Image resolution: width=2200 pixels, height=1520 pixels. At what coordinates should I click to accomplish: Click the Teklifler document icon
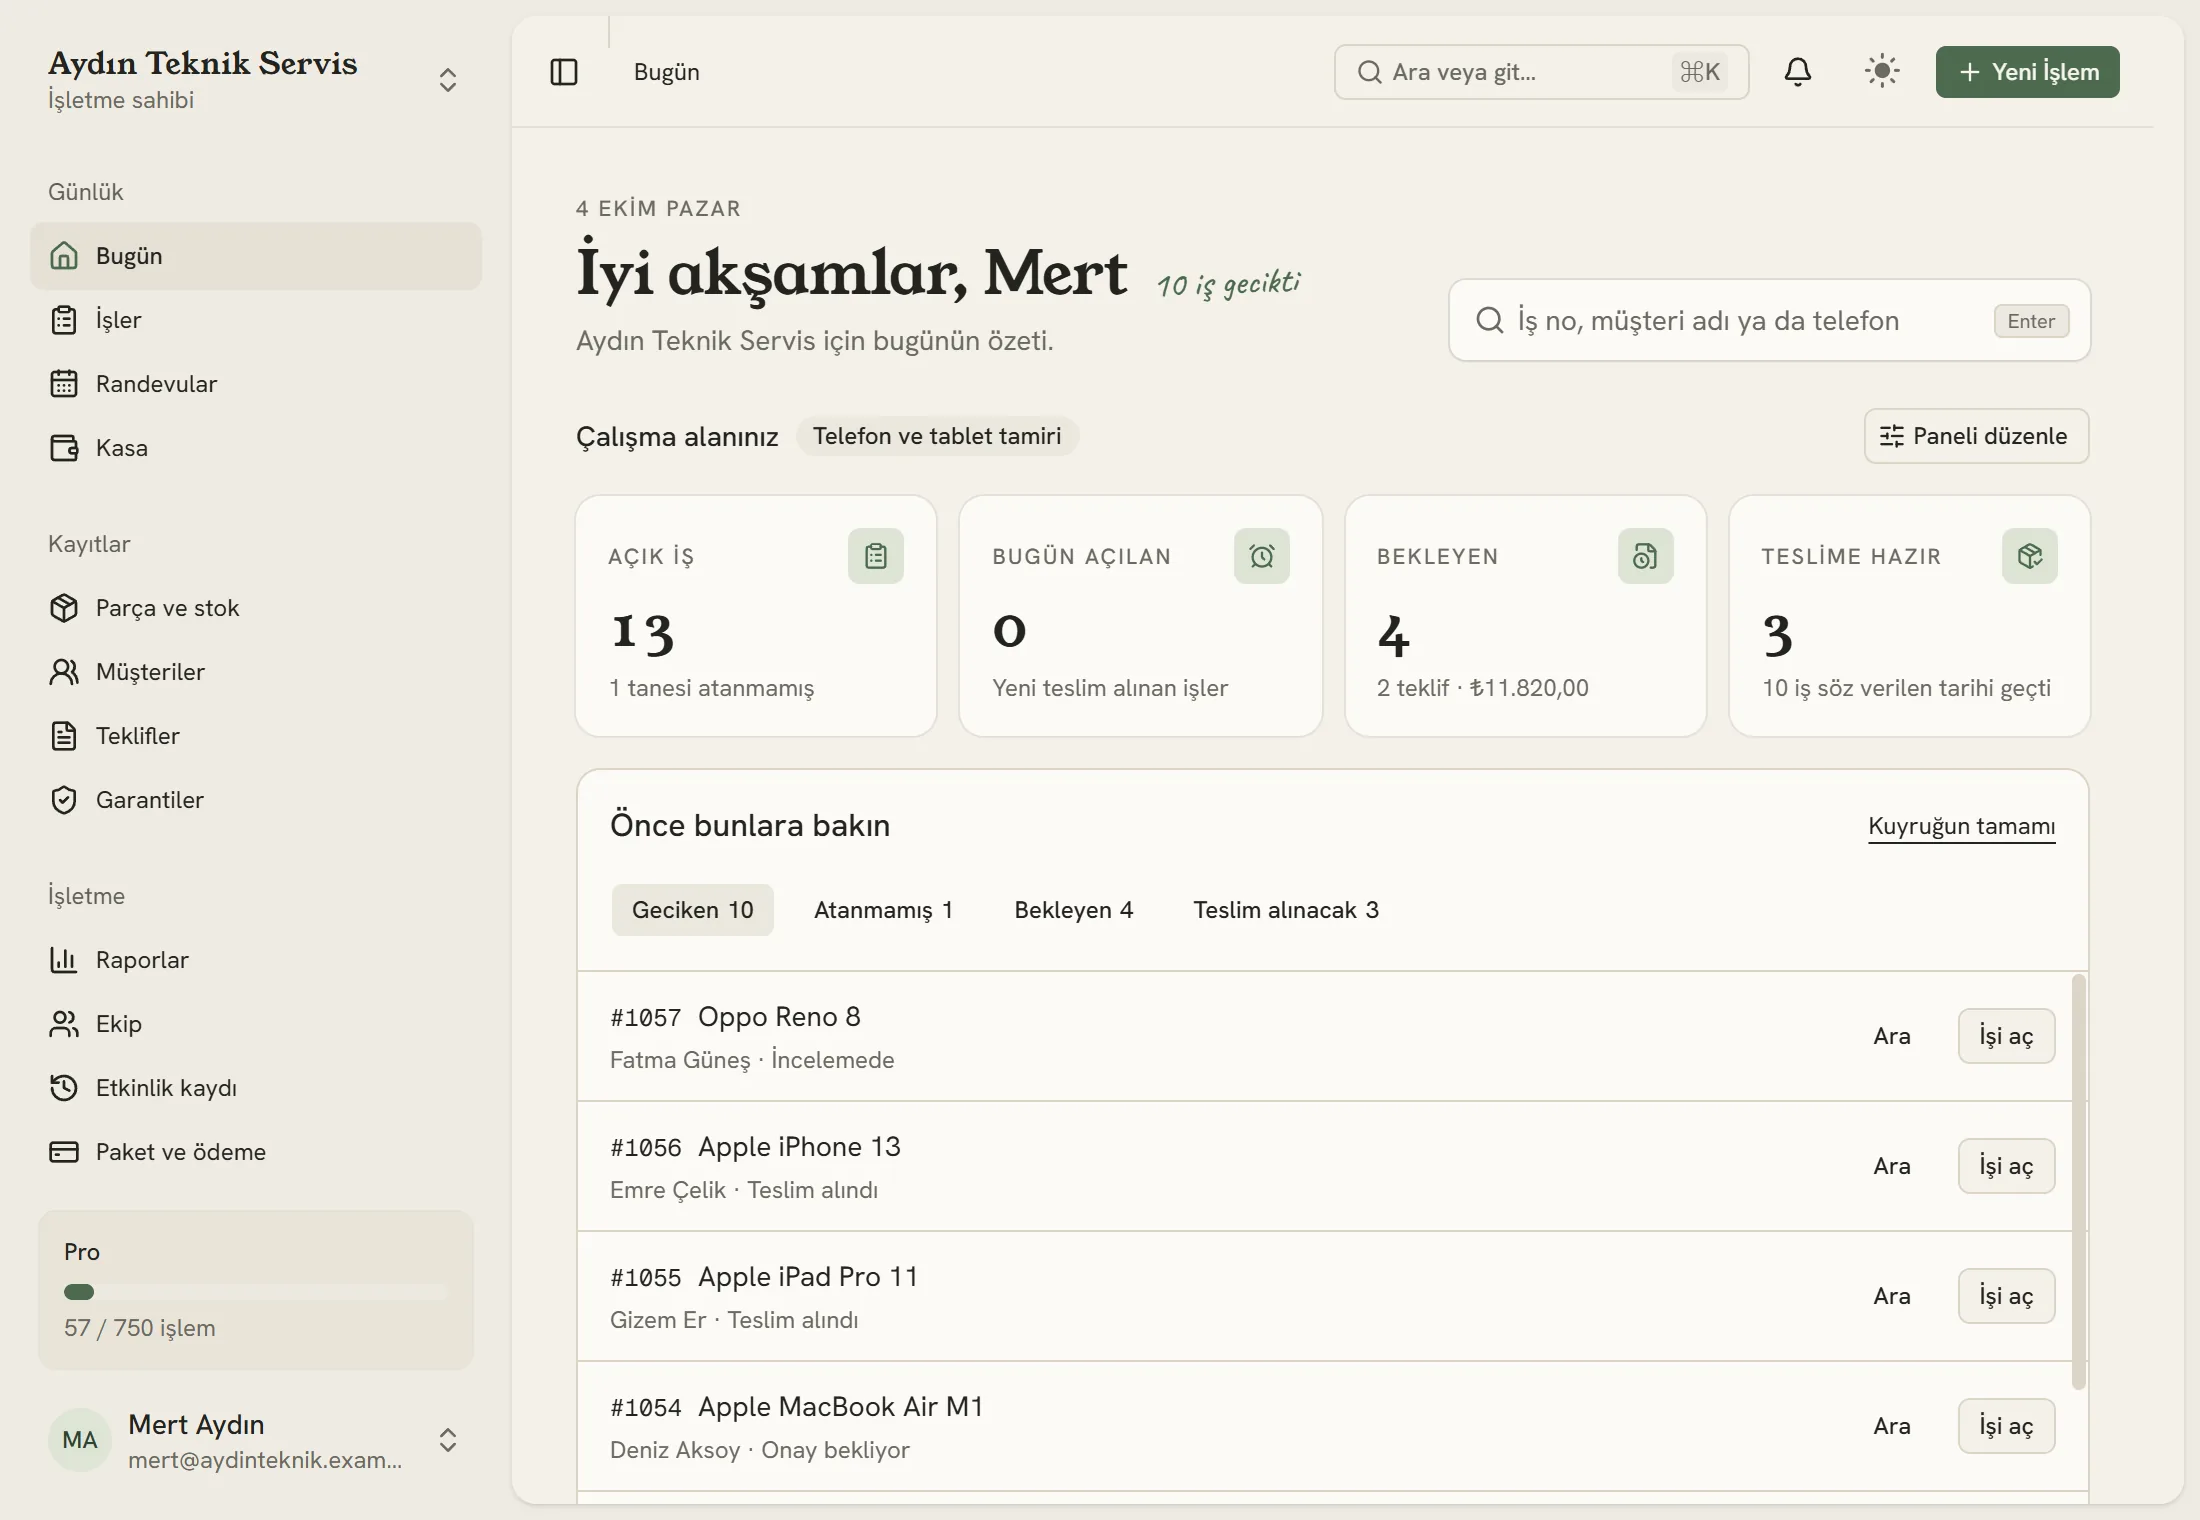tap(64, 736)
